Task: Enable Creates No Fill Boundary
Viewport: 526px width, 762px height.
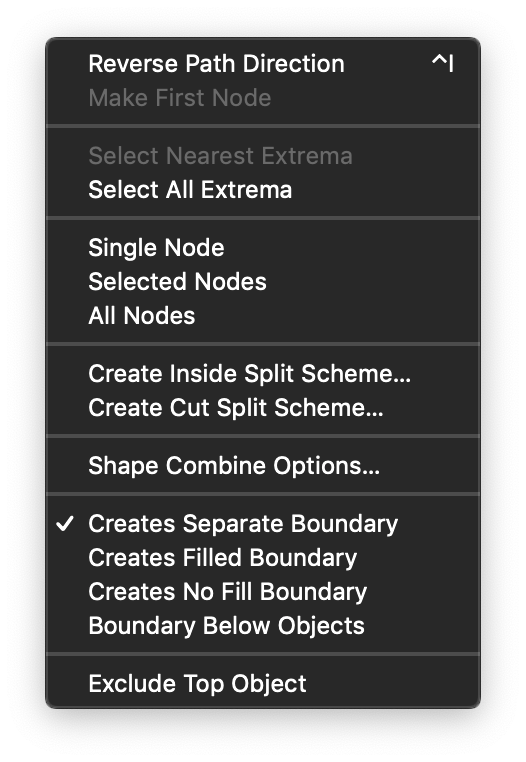Action: tap(263, 591)
